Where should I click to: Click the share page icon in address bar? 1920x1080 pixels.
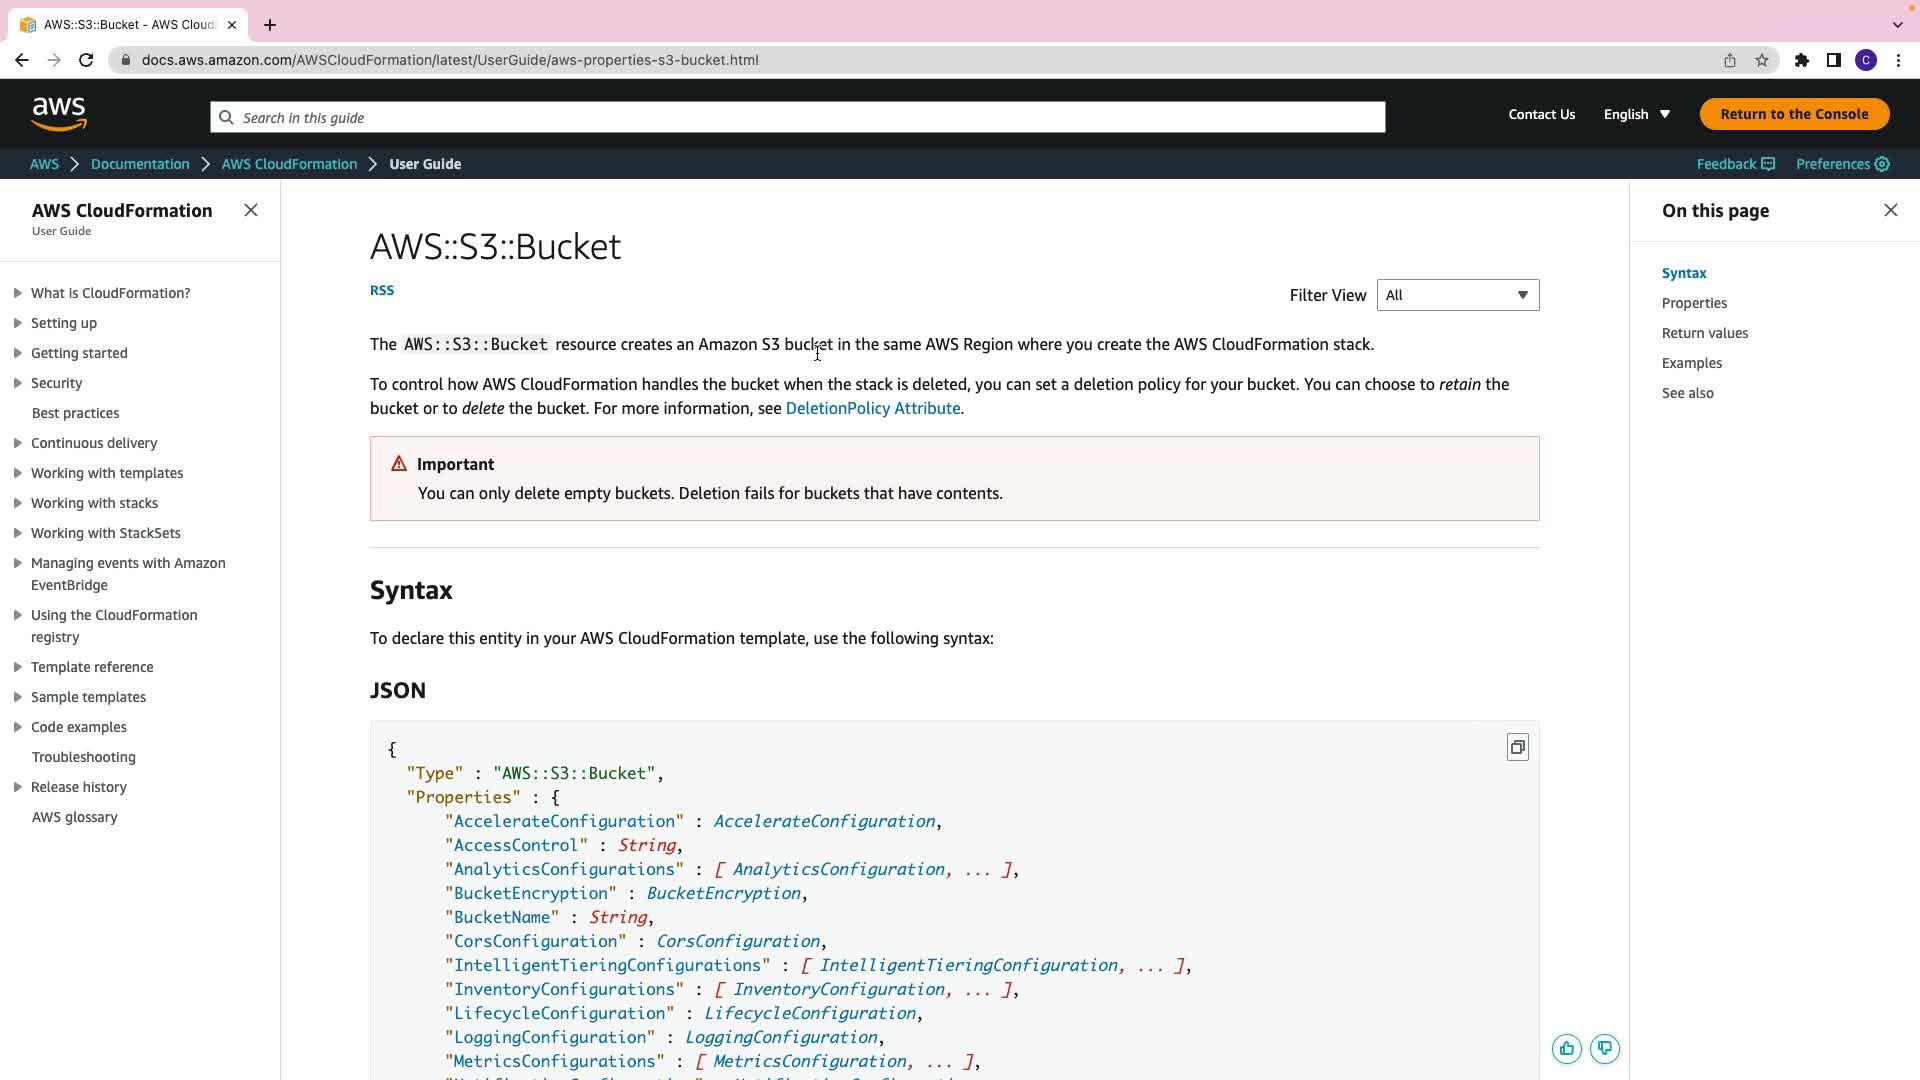pos(1729,60)
